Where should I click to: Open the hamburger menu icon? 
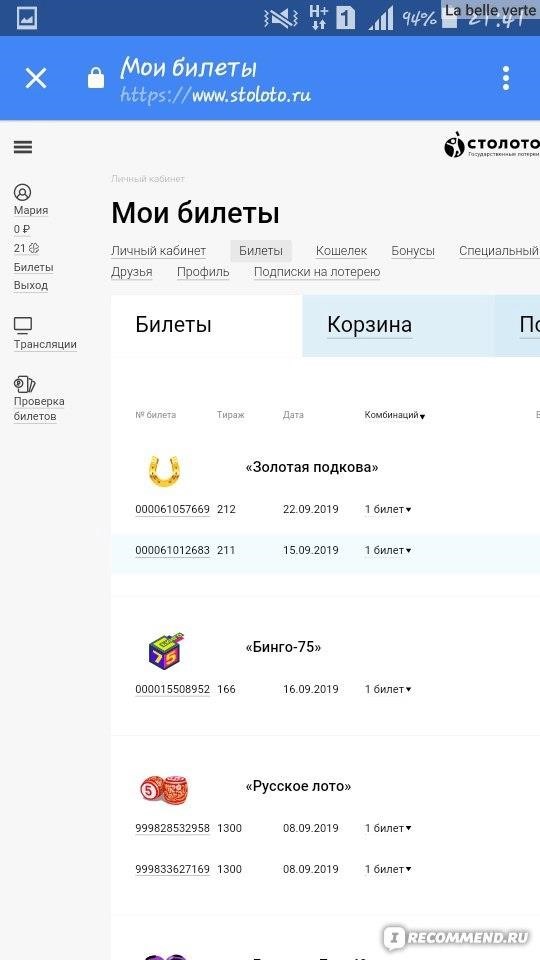[x=23, y=147]
